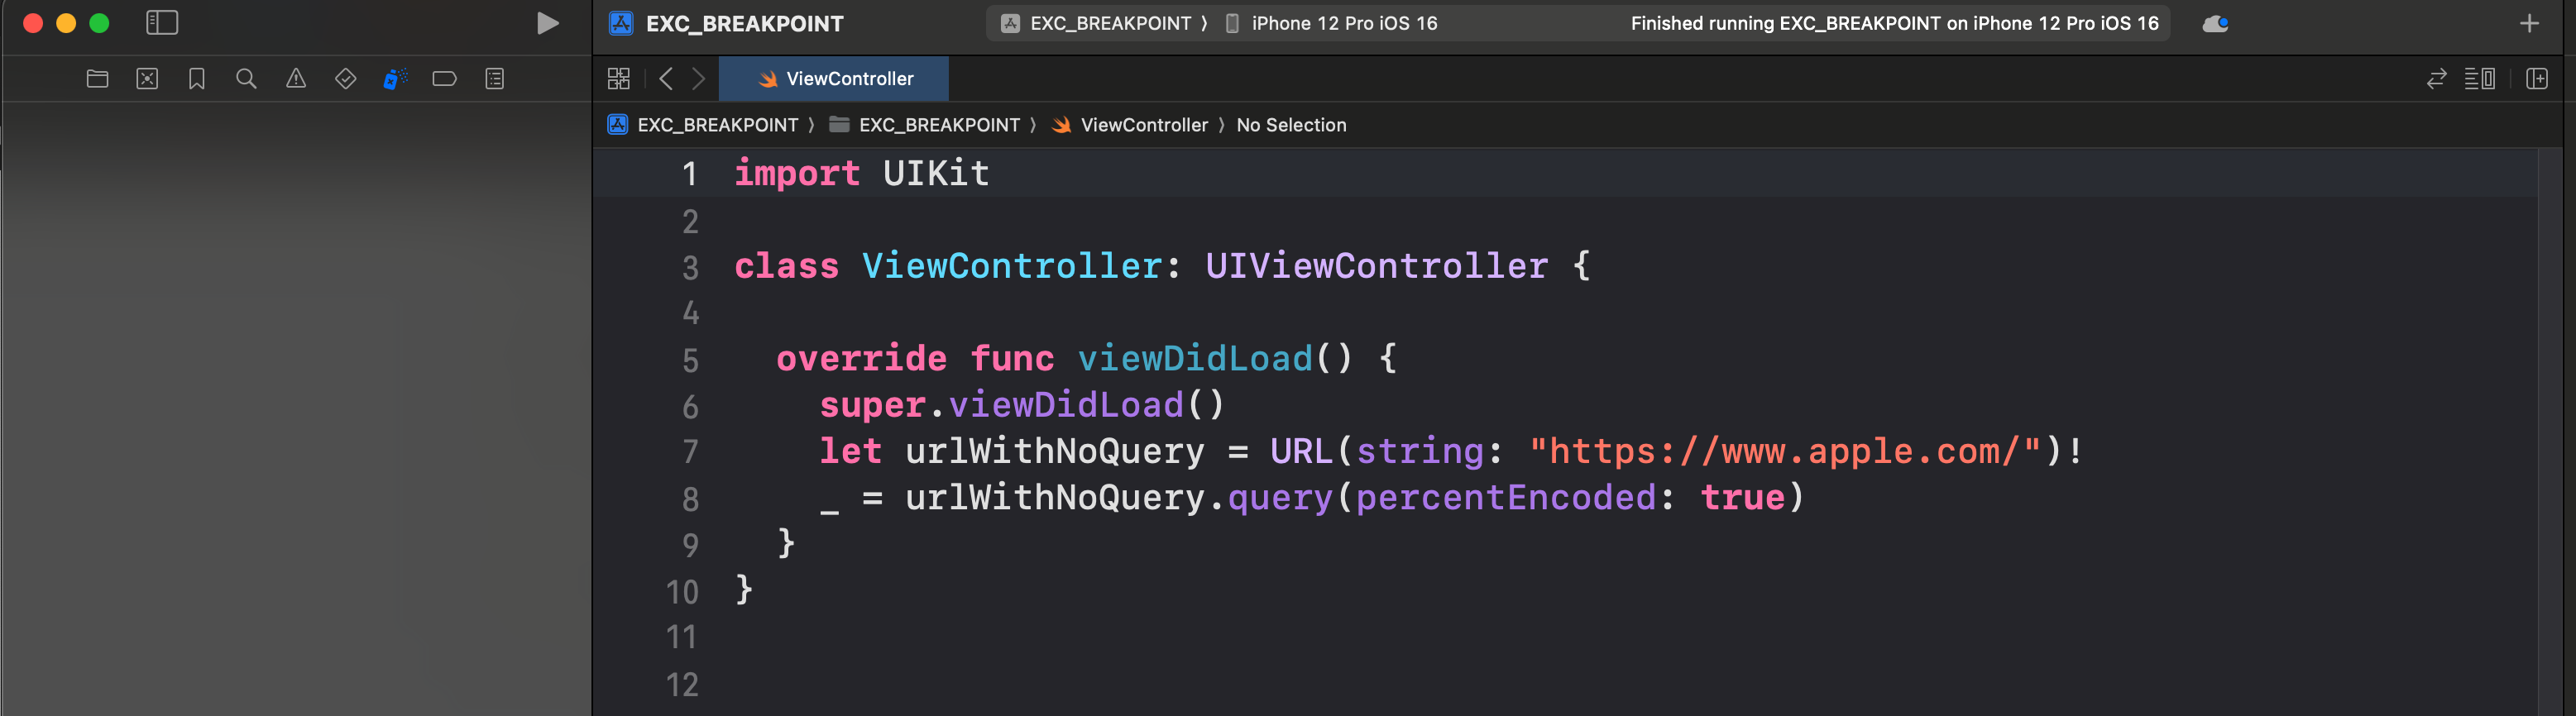Show the issue navigator warning icon
2576x716 pixels.
[x=296, y=79]
